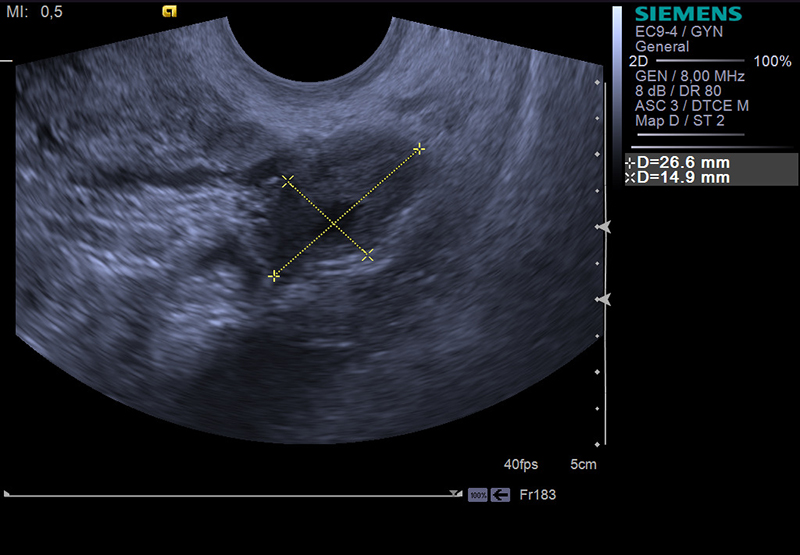Click the GEN / 8,00 MHz frequency text
The image size is (800, 555).
(x=690, y=76)
